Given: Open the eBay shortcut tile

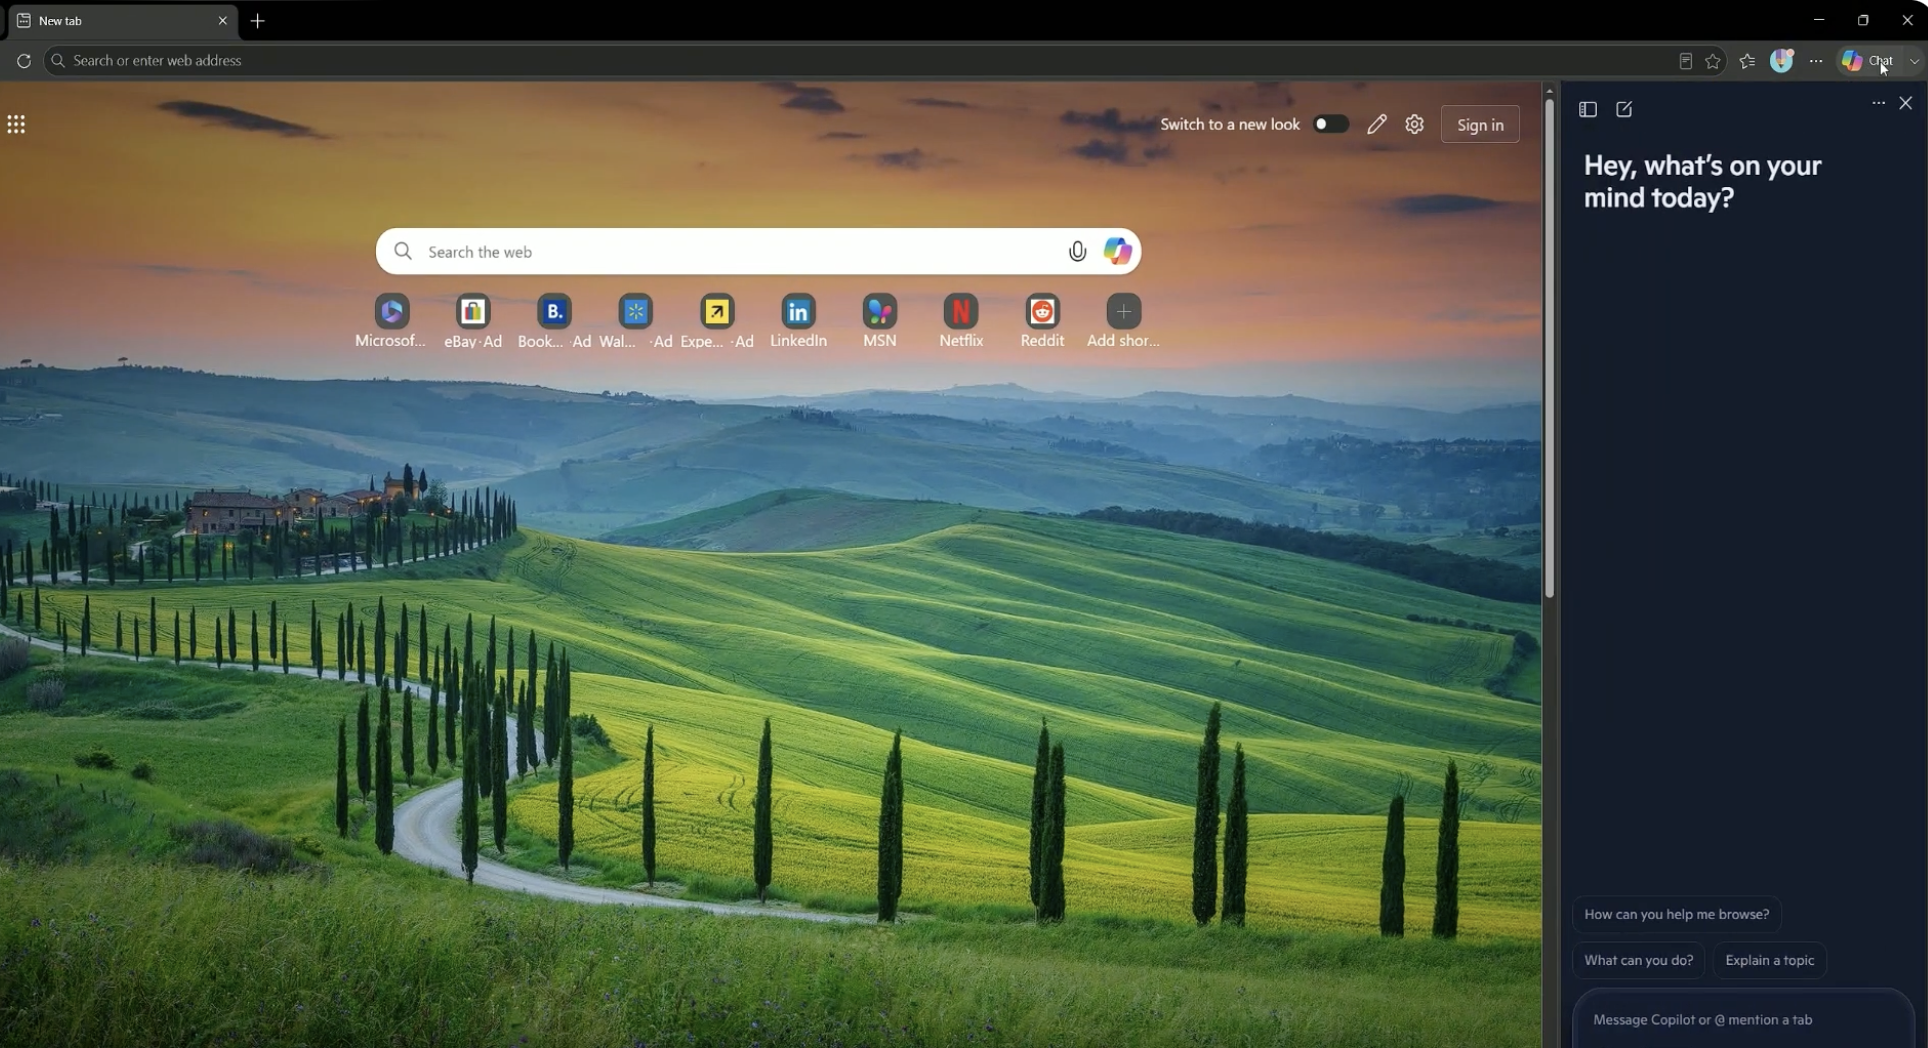Looking at the screenshot, I should coord(473,322).
